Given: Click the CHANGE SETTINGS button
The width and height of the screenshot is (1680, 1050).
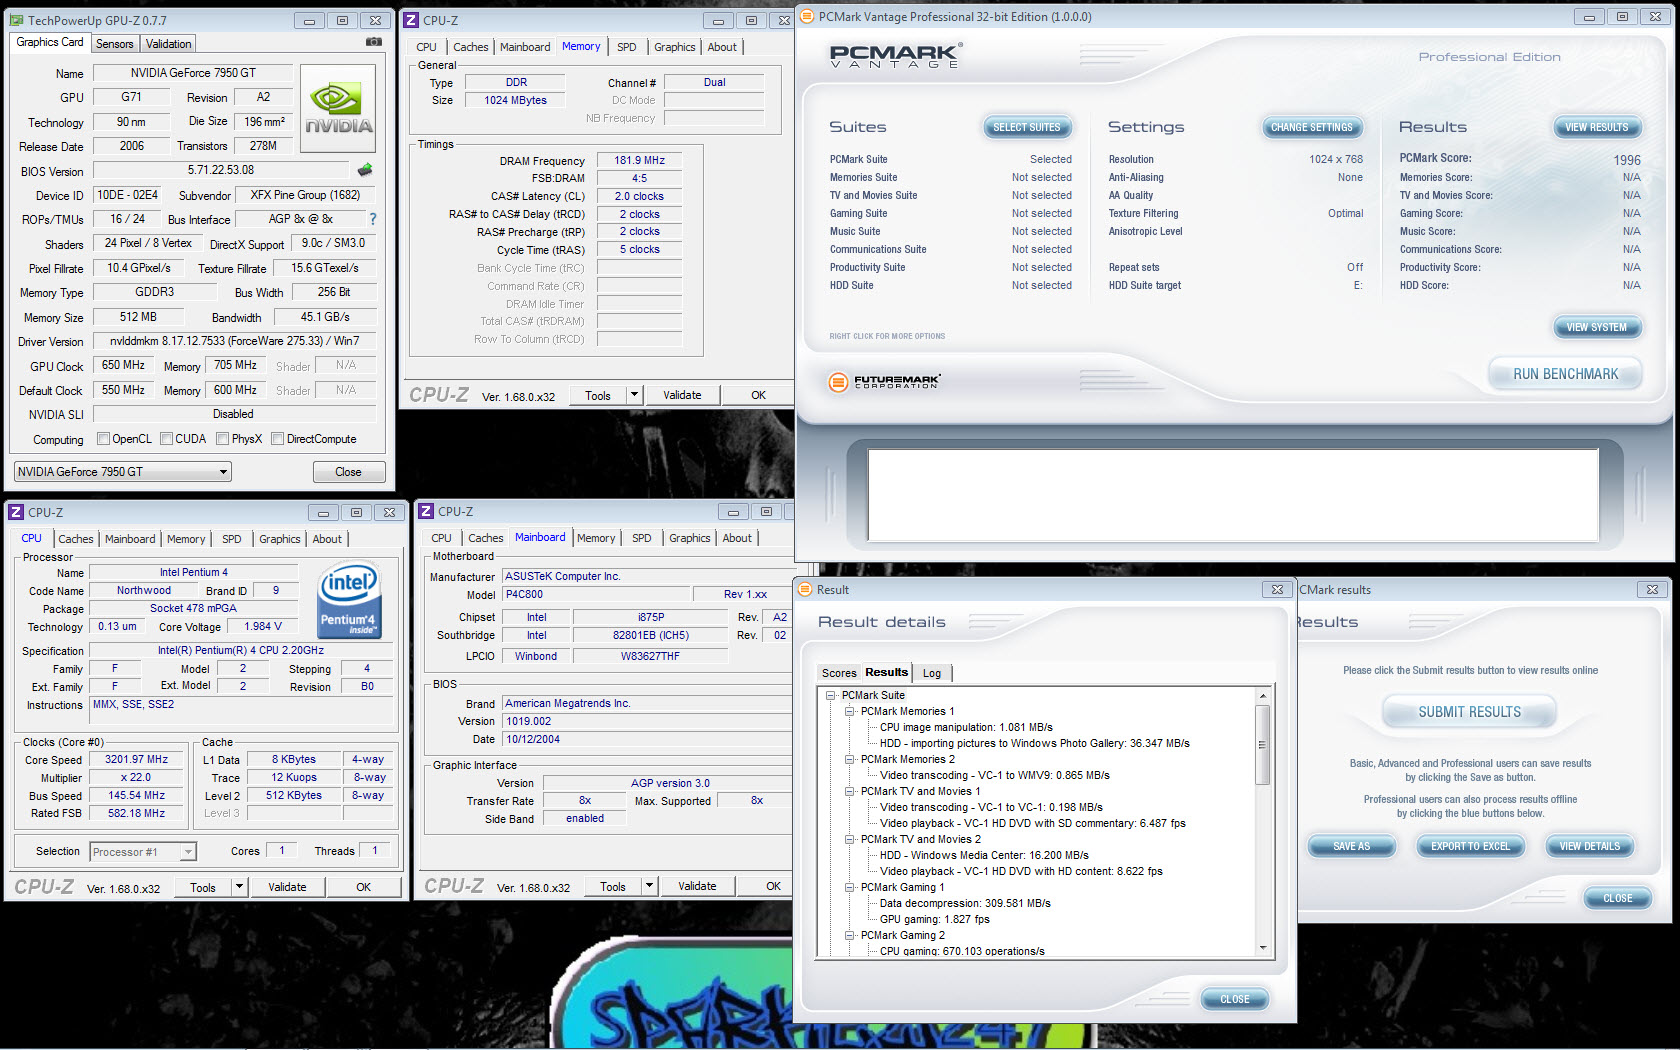Looking at the screenshot, I should pos(1311,127).
